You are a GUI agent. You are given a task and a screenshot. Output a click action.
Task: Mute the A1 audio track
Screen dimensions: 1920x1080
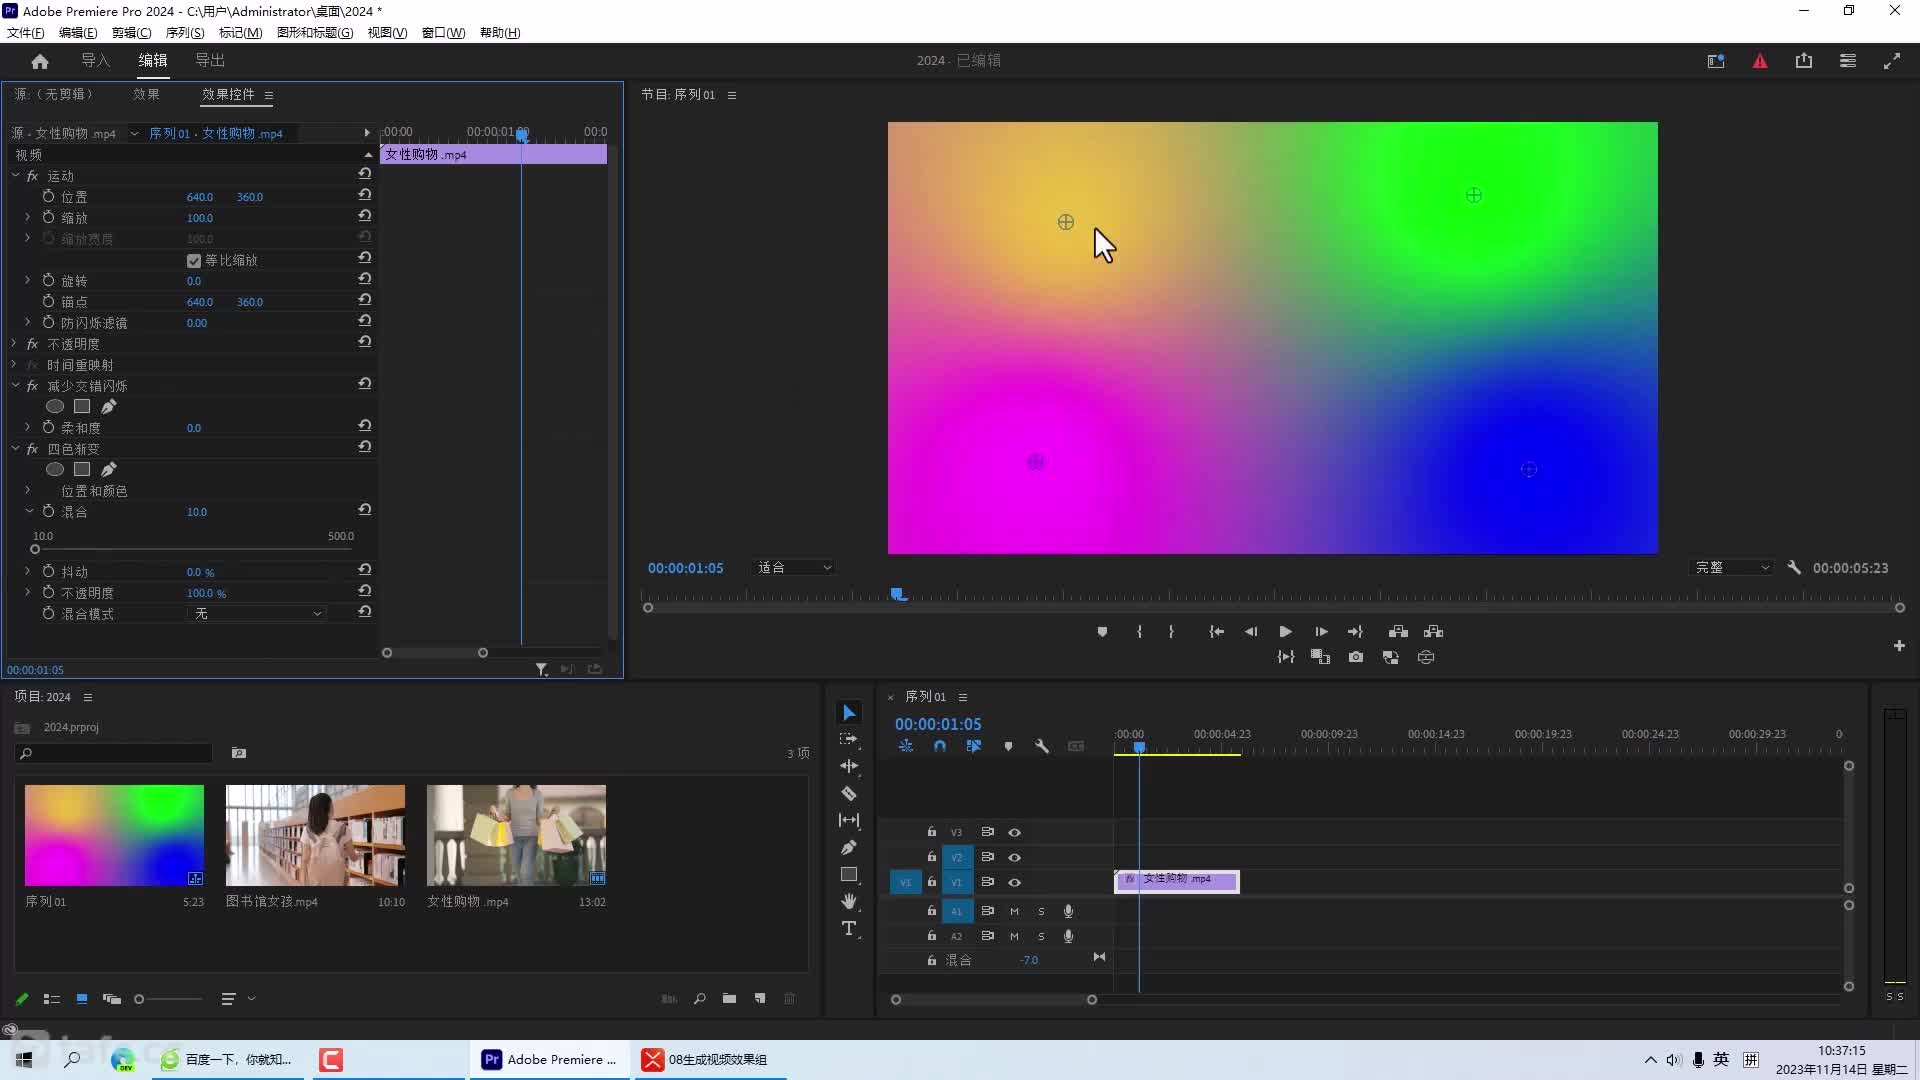pos(1014,911)
